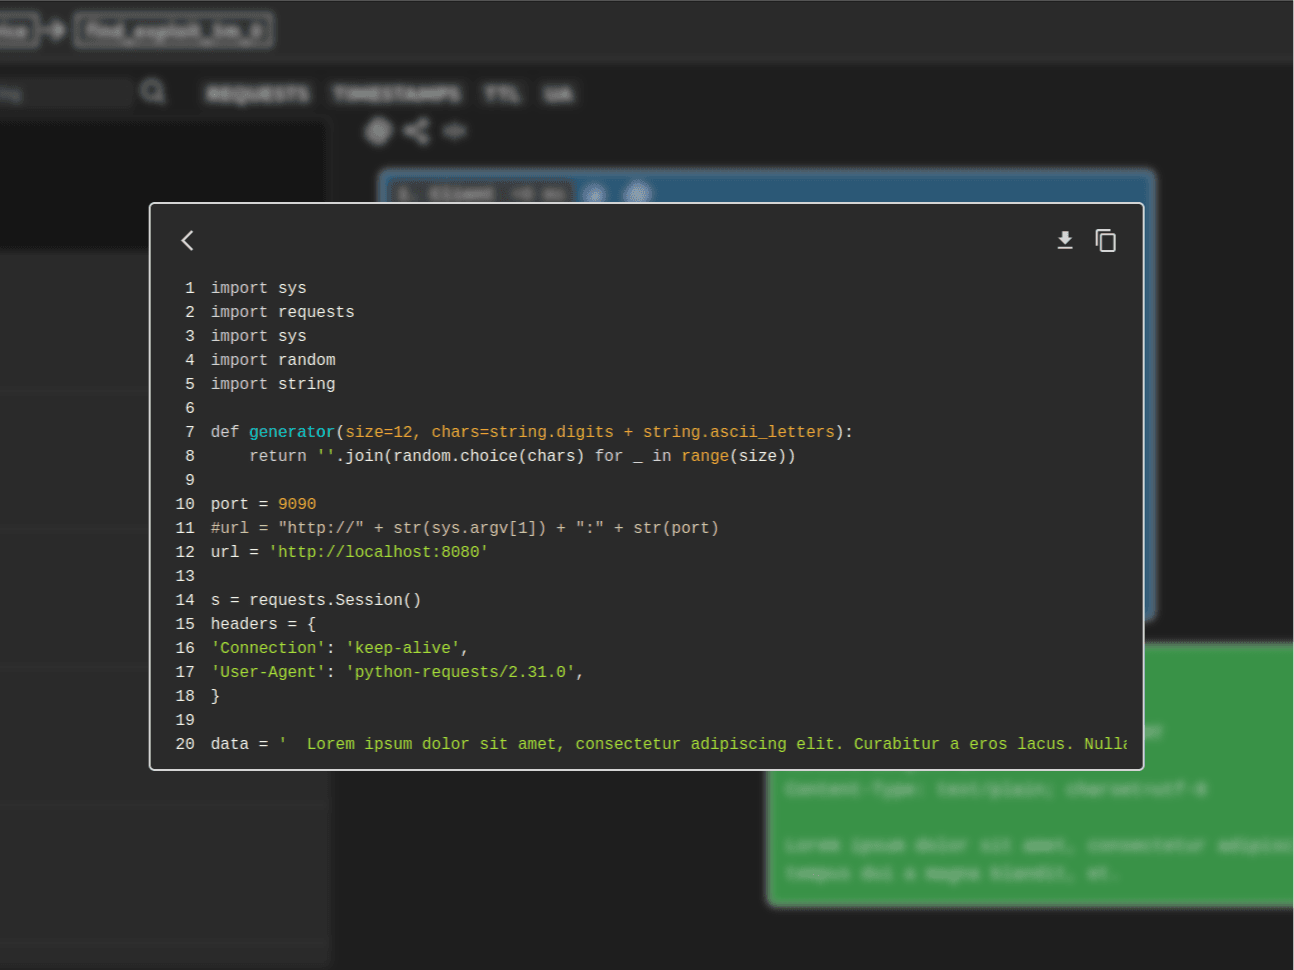The width and height of the screenshot is (1294, 970).
Task: Click the localhost:8080 URL string
Action: click(378, 552)
